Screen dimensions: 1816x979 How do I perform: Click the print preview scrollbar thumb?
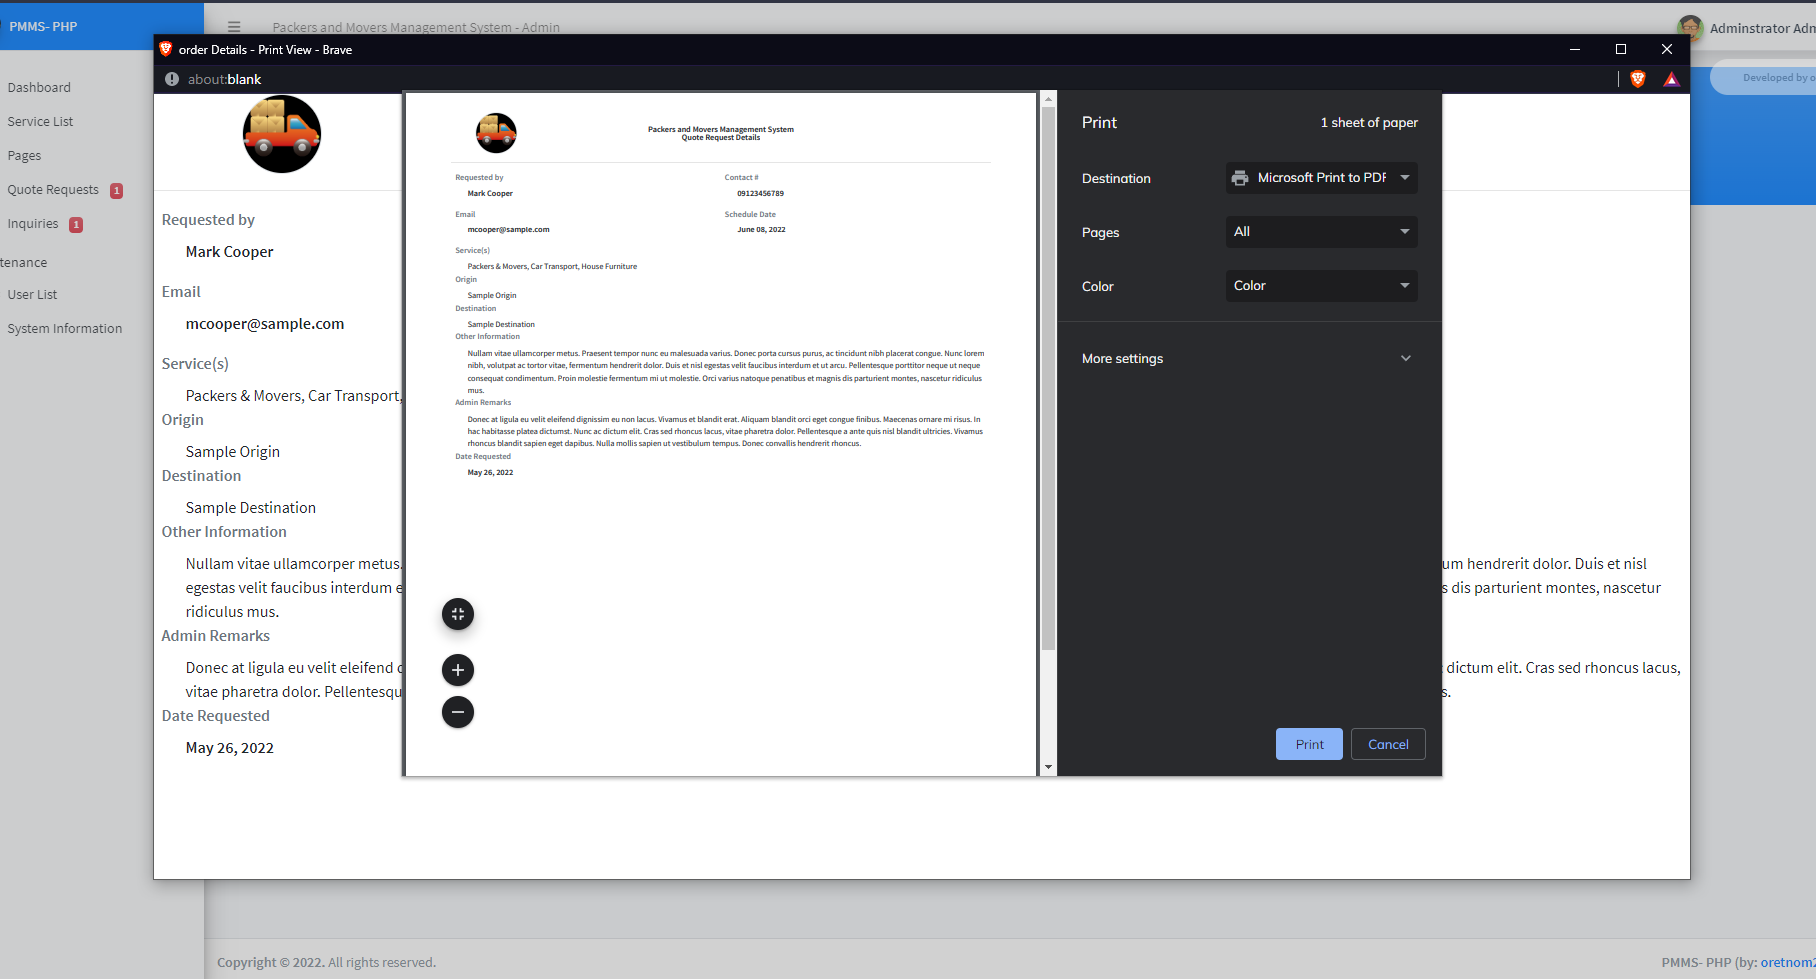1048,378
